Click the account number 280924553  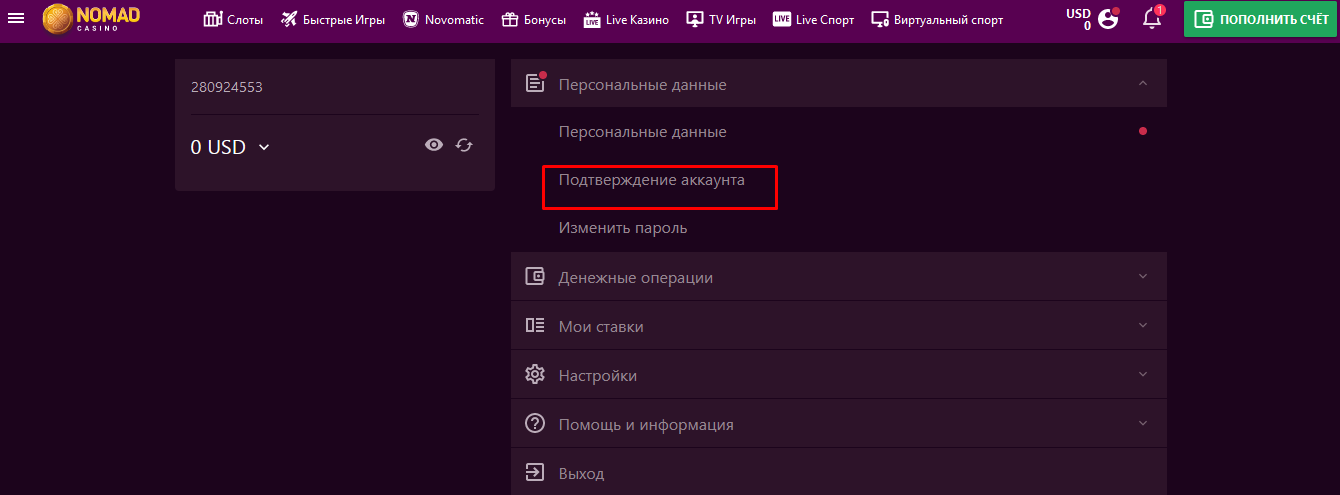(x=227, y=87)
